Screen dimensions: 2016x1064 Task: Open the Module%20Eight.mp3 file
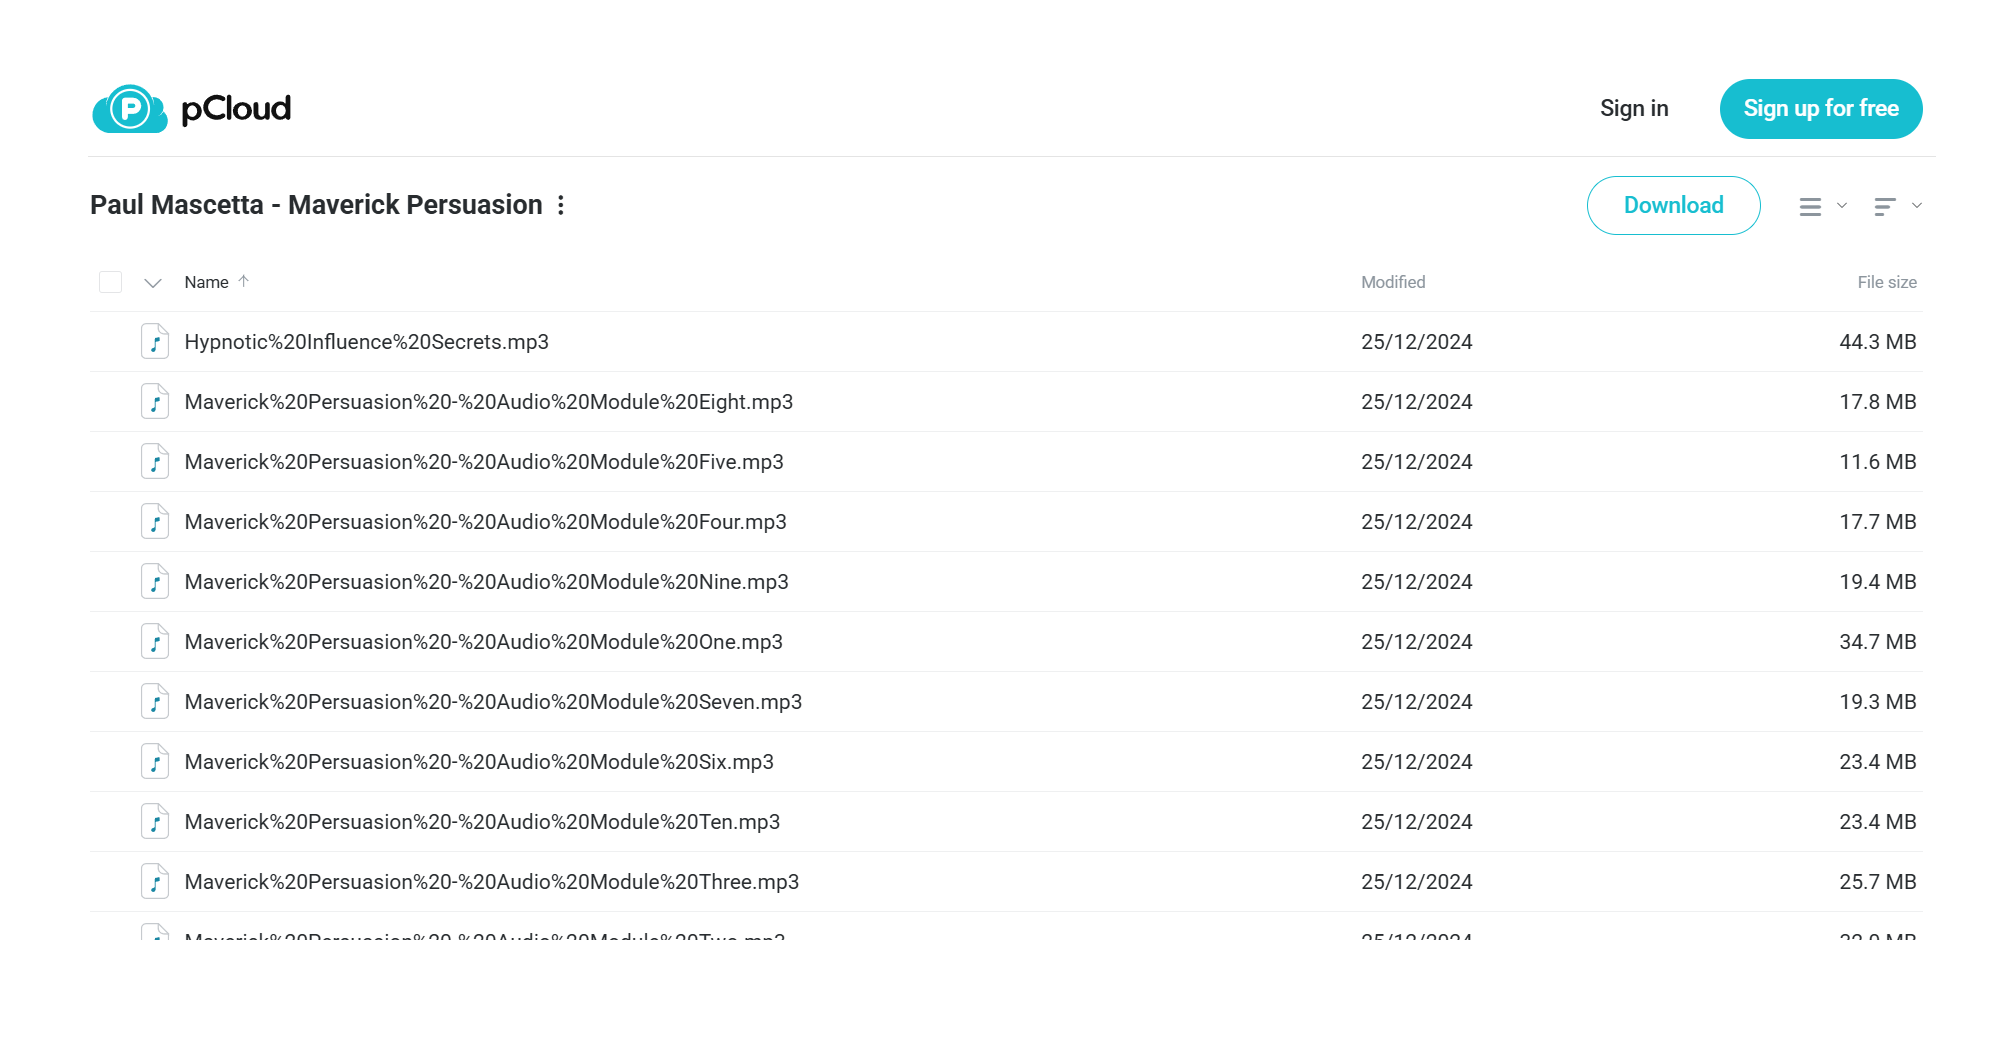(488, 402)
